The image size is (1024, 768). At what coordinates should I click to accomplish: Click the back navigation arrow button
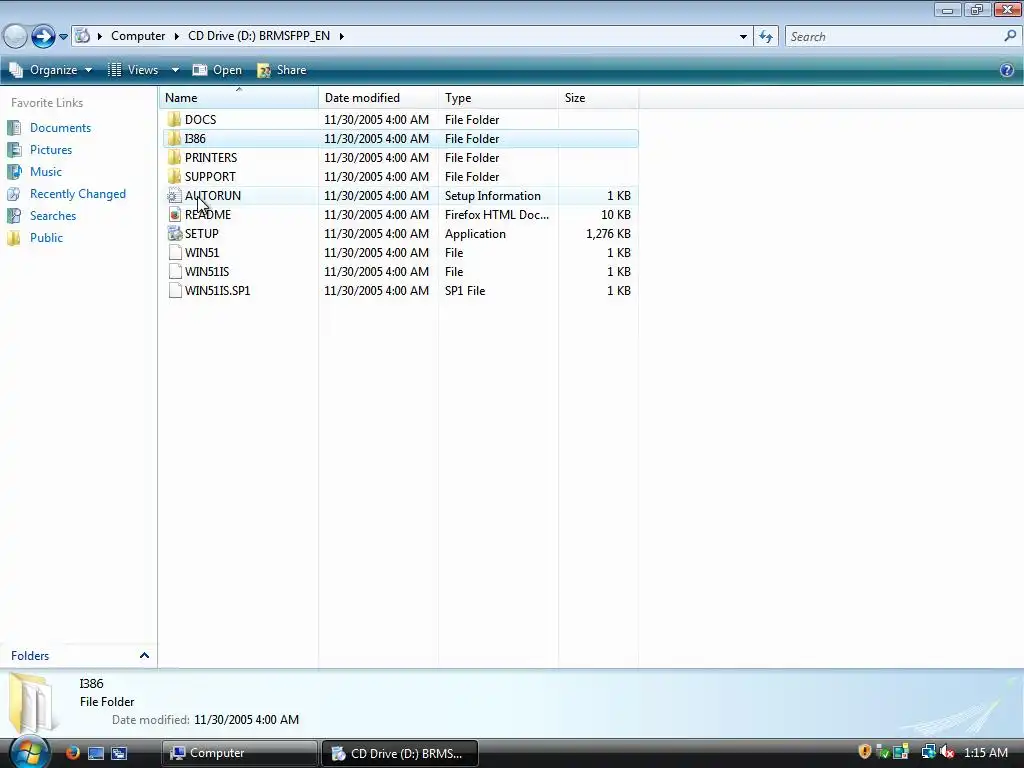15,36
